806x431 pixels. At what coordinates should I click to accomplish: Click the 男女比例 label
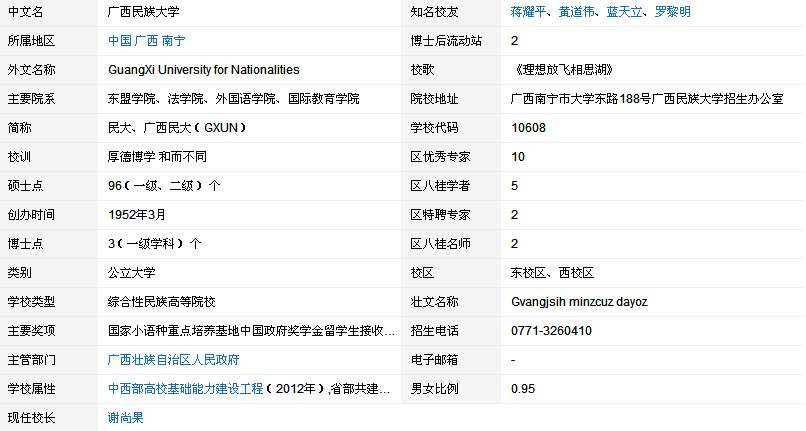(434, 389)
